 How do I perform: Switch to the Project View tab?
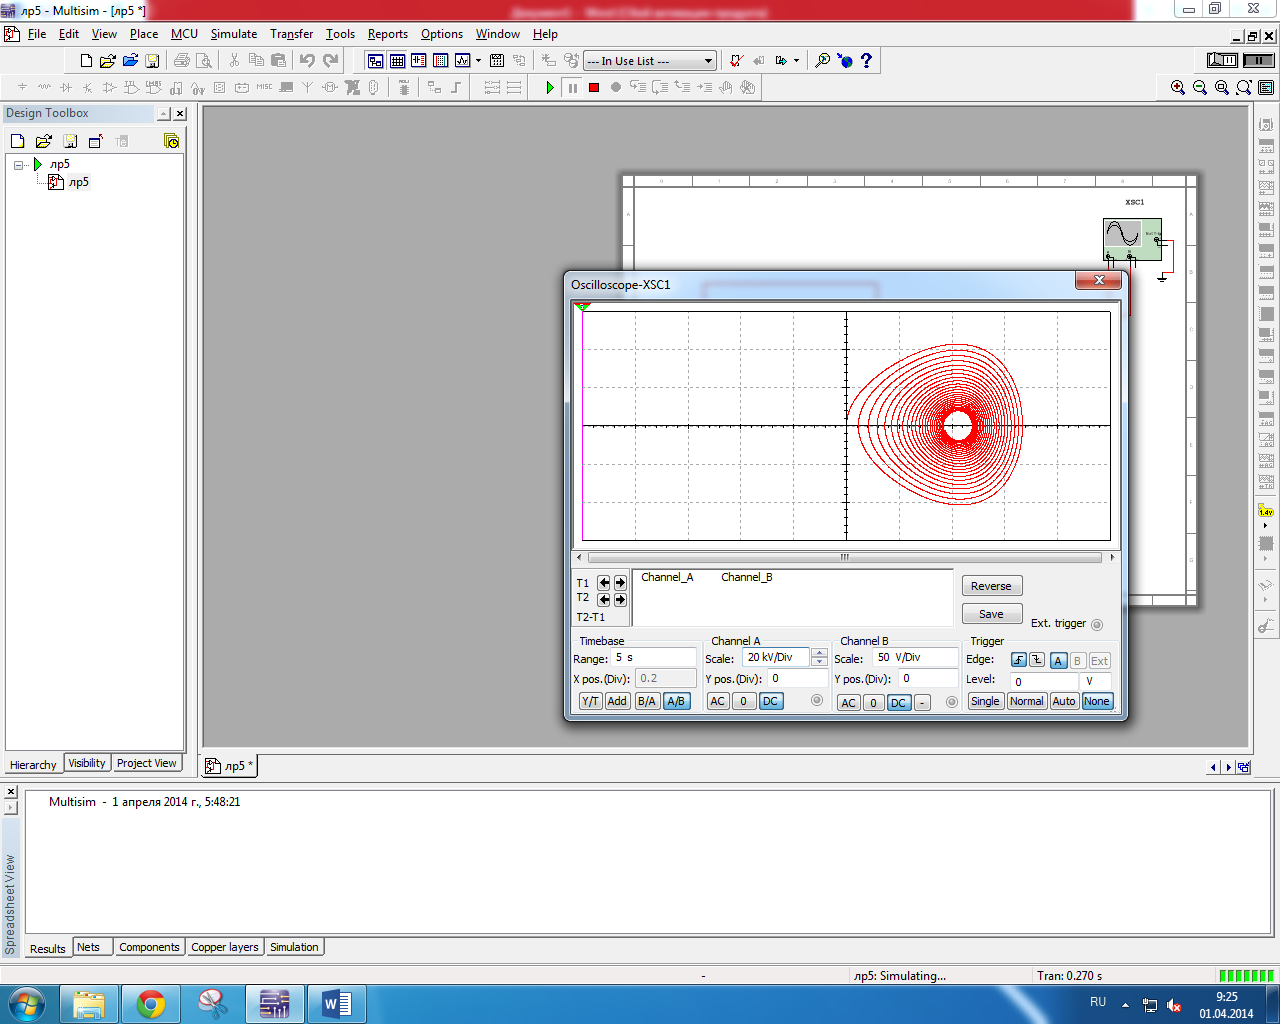pos(147,763)
